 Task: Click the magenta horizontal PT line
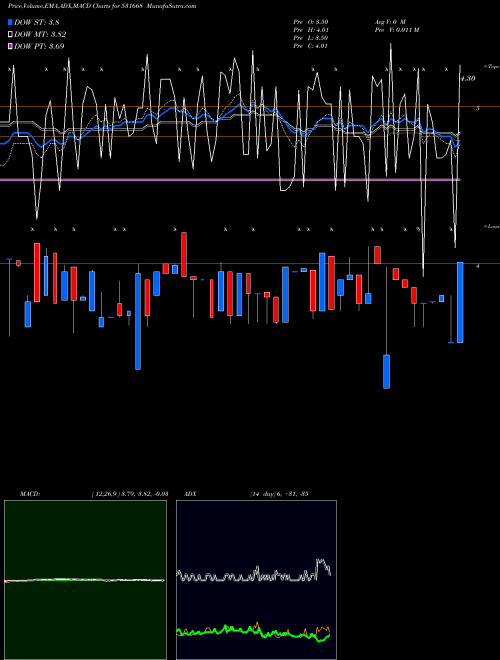point(230,180)
